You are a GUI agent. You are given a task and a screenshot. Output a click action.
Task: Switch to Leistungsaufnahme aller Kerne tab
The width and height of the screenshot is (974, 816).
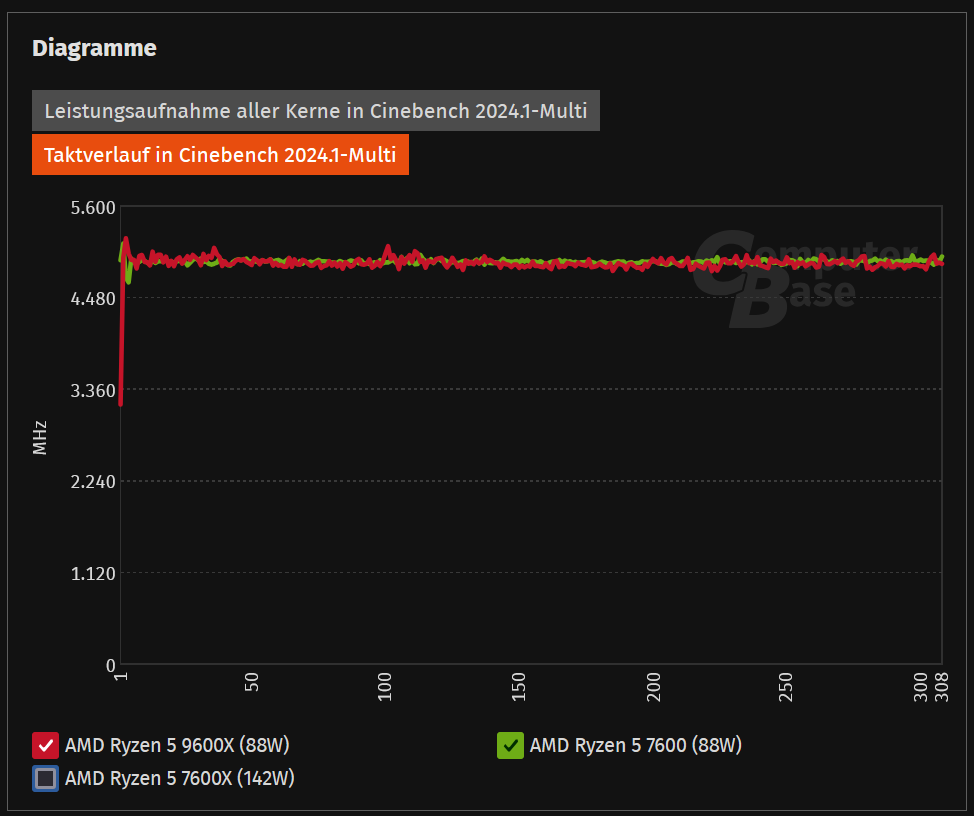316,111
